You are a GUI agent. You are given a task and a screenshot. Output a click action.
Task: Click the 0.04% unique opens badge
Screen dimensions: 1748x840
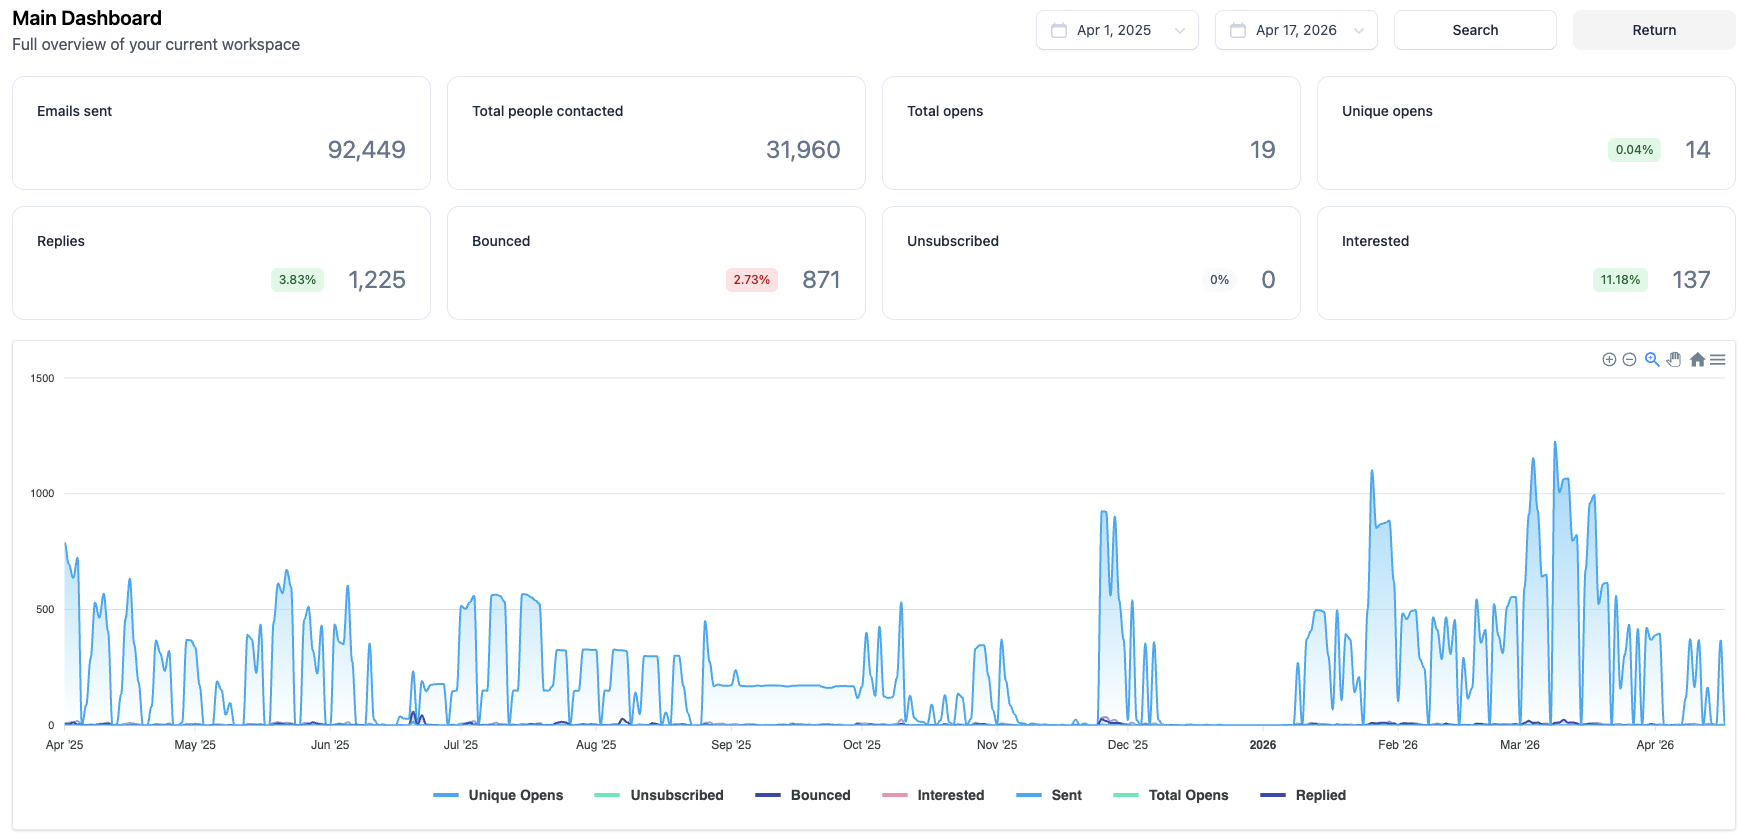1634,150
